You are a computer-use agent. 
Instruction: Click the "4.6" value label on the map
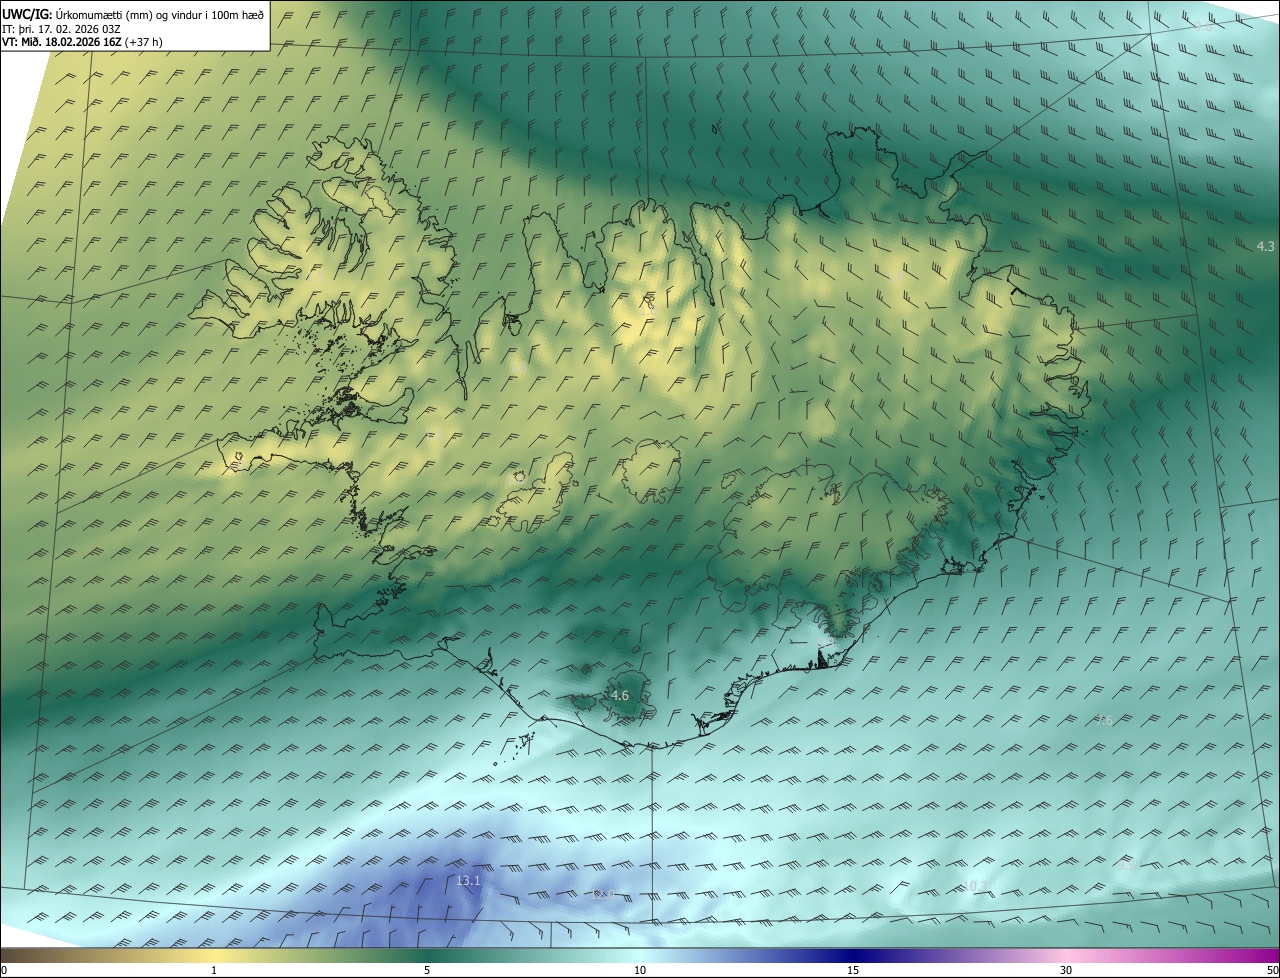point(619,695)
